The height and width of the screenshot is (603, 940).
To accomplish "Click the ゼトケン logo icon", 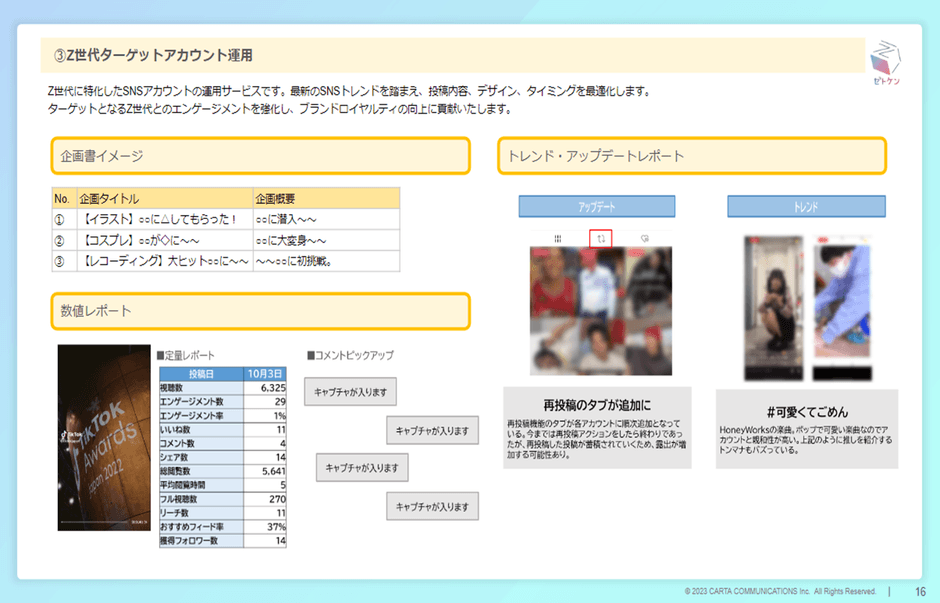I will point(887,63).
